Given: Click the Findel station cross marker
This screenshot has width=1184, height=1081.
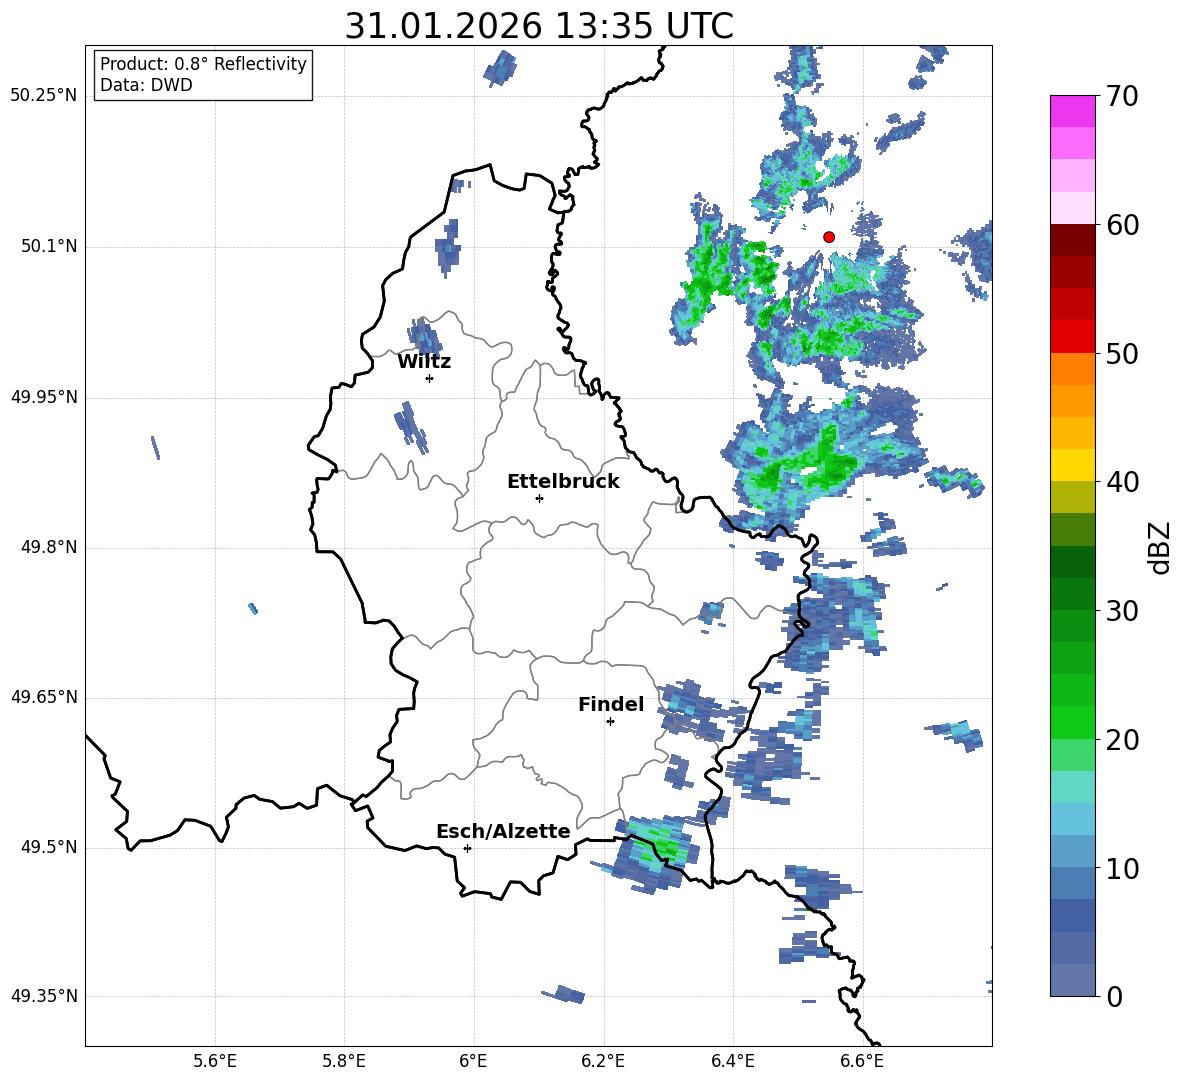Looking at the screenshot, I should pyautogui.click(x=610, y=722).
